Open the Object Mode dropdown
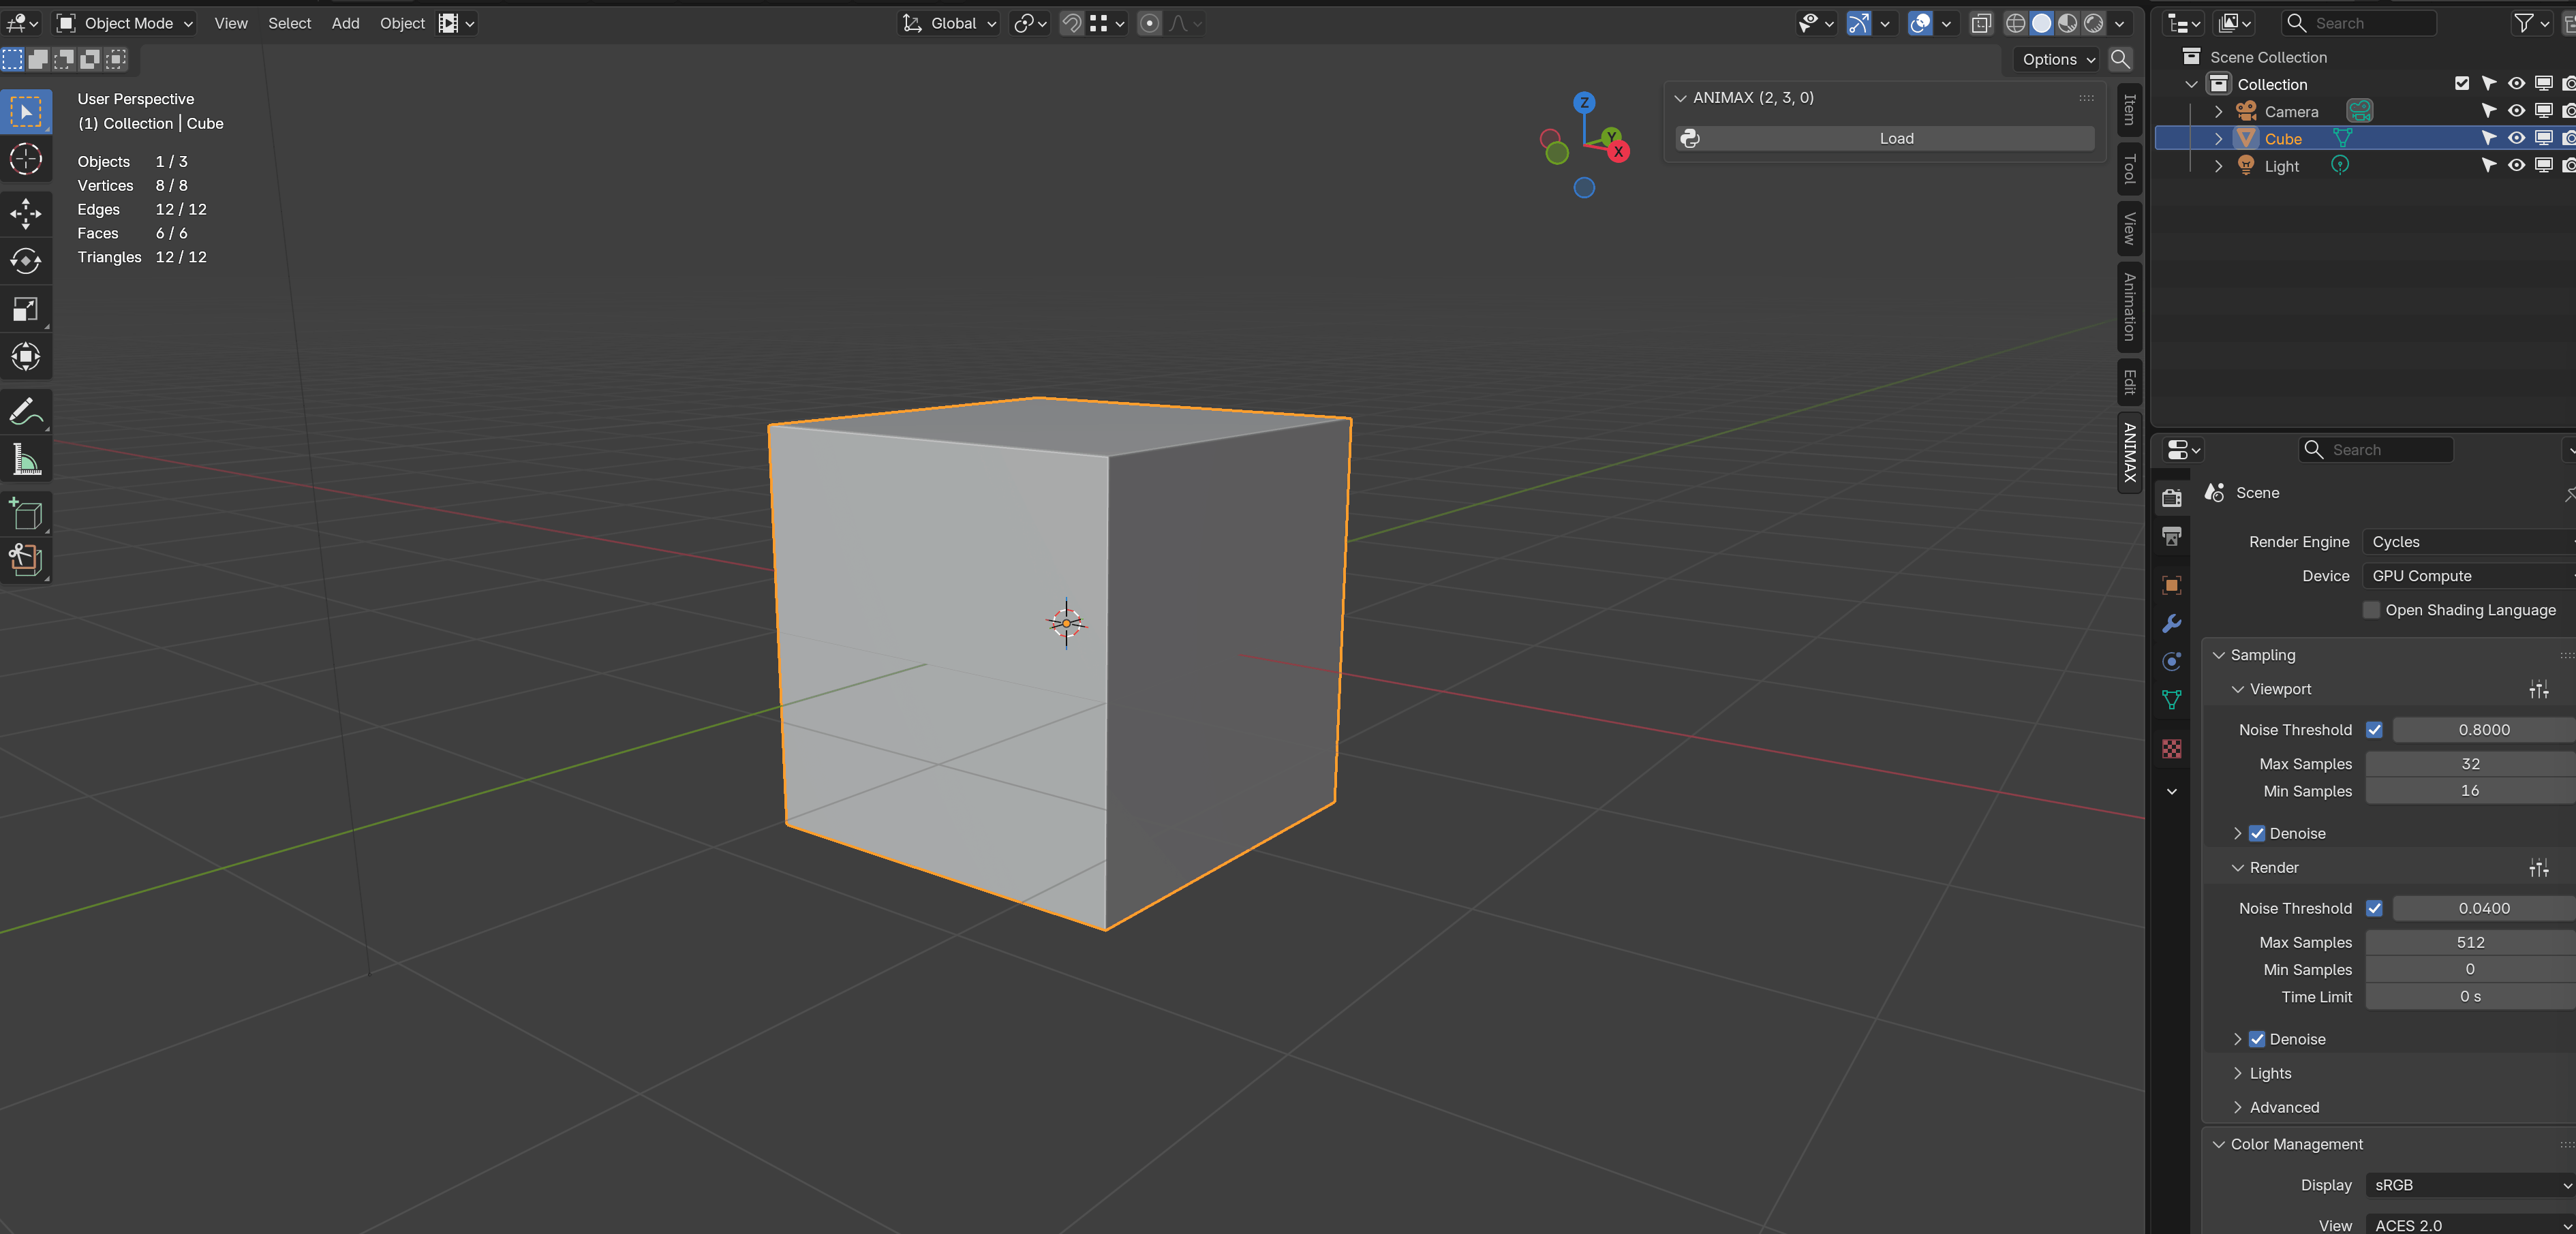This screenshot has height=1234, width=2576. tap(125, 23)
